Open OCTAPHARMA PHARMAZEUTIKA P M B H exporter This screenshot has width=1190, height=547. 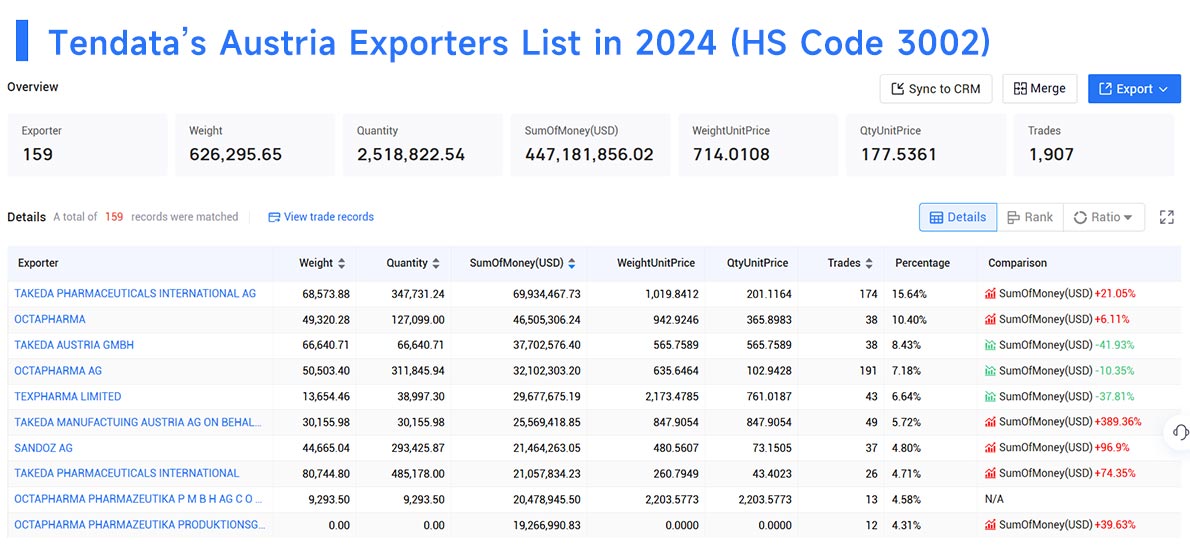point(139,498)
